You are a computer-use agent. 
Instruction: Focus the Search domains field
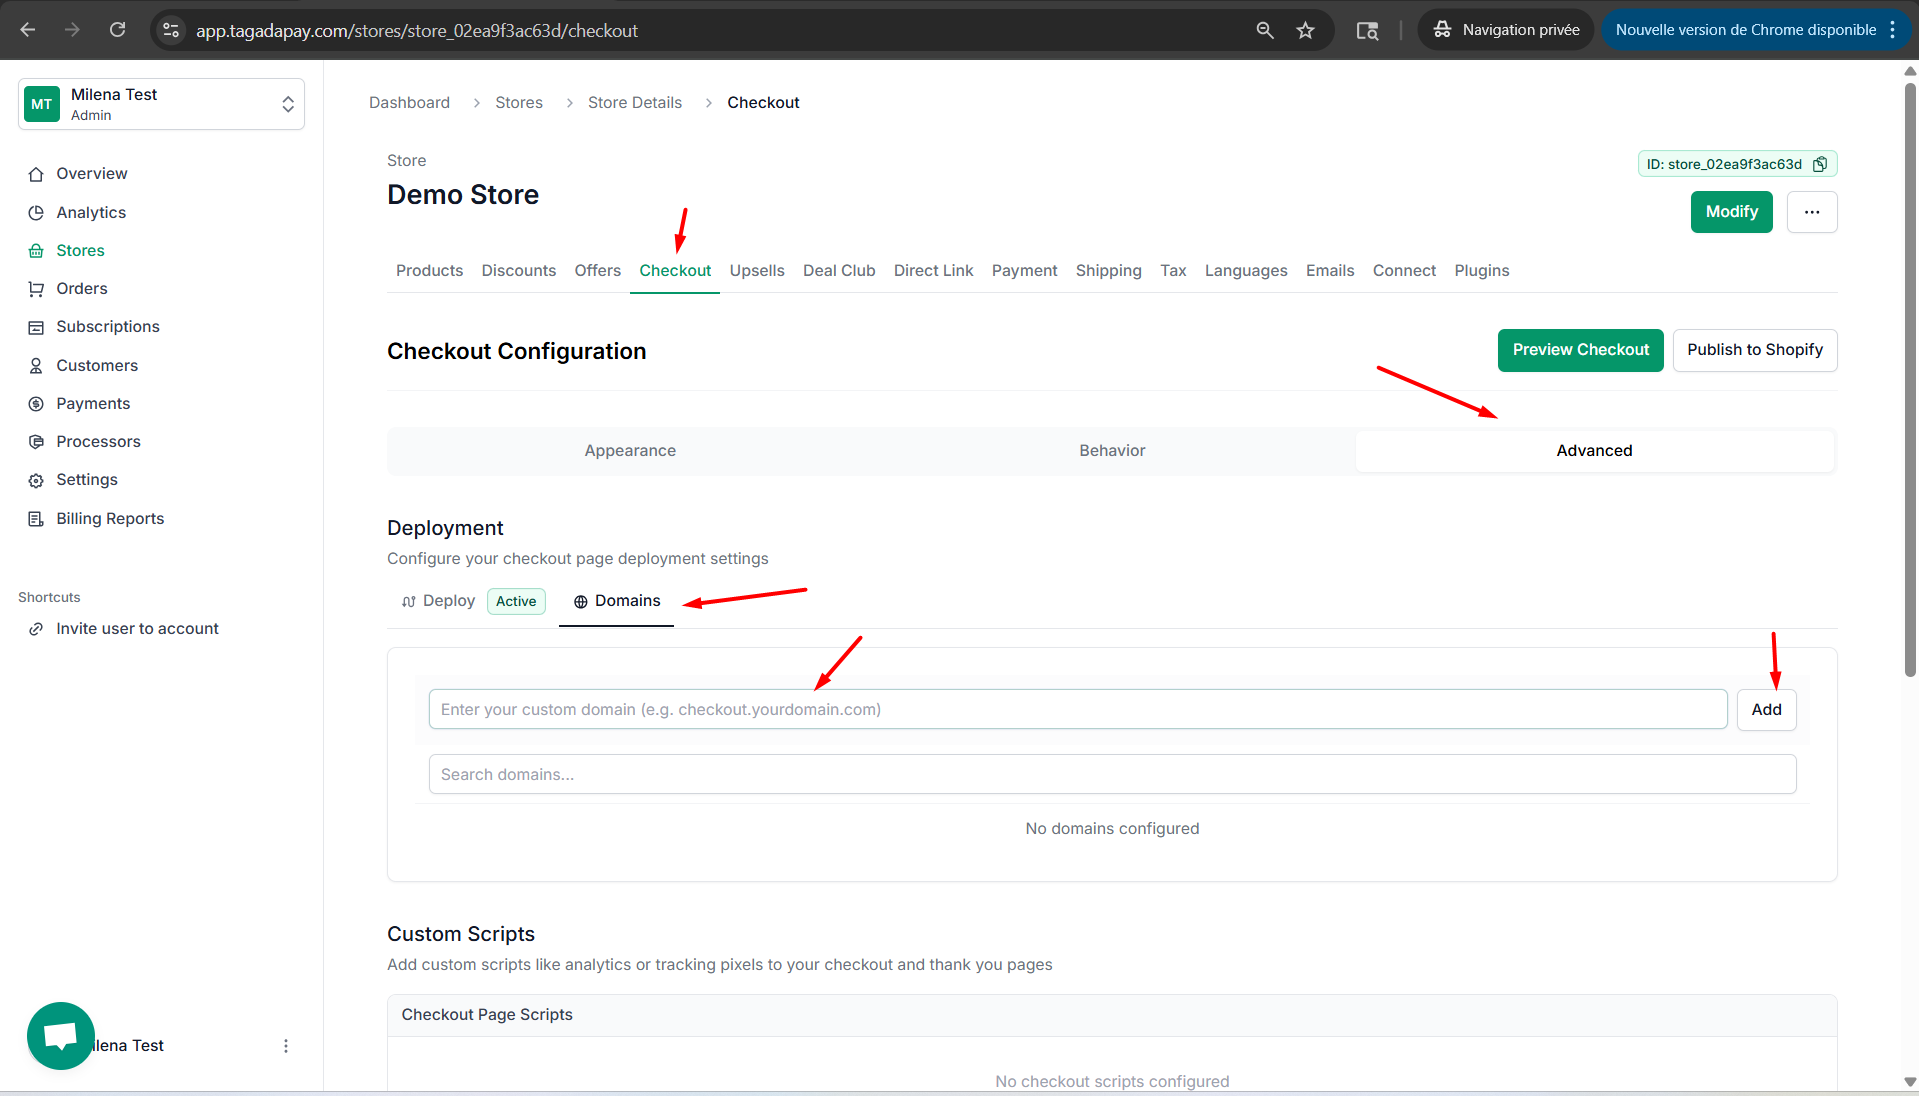[x=1112, y=774]
